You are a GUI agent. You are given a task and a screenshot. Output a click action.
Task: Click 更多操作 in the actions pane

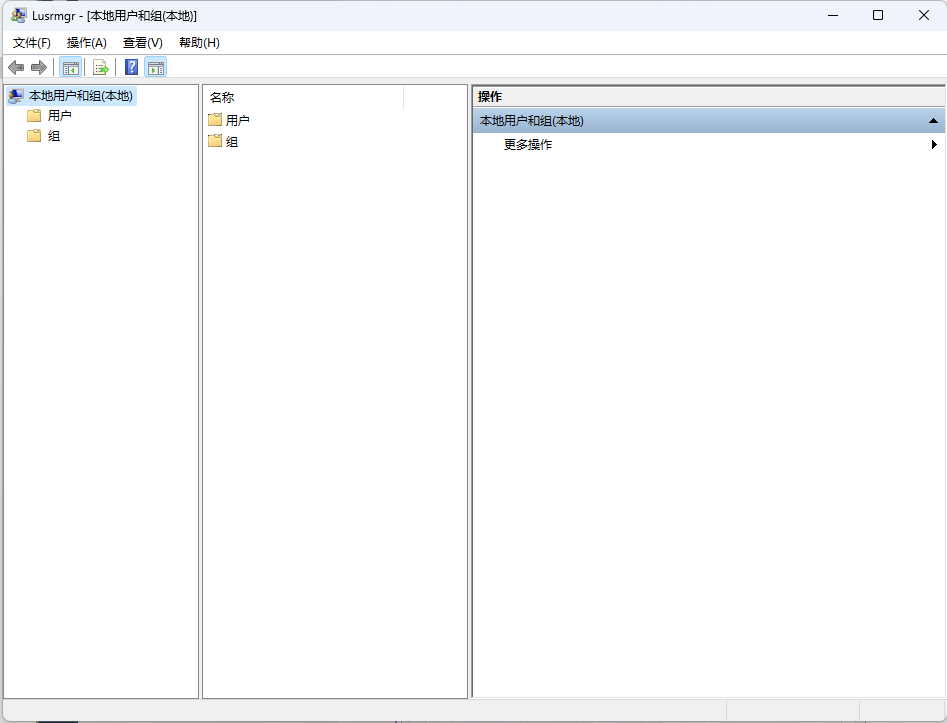(x=528, y=144)
